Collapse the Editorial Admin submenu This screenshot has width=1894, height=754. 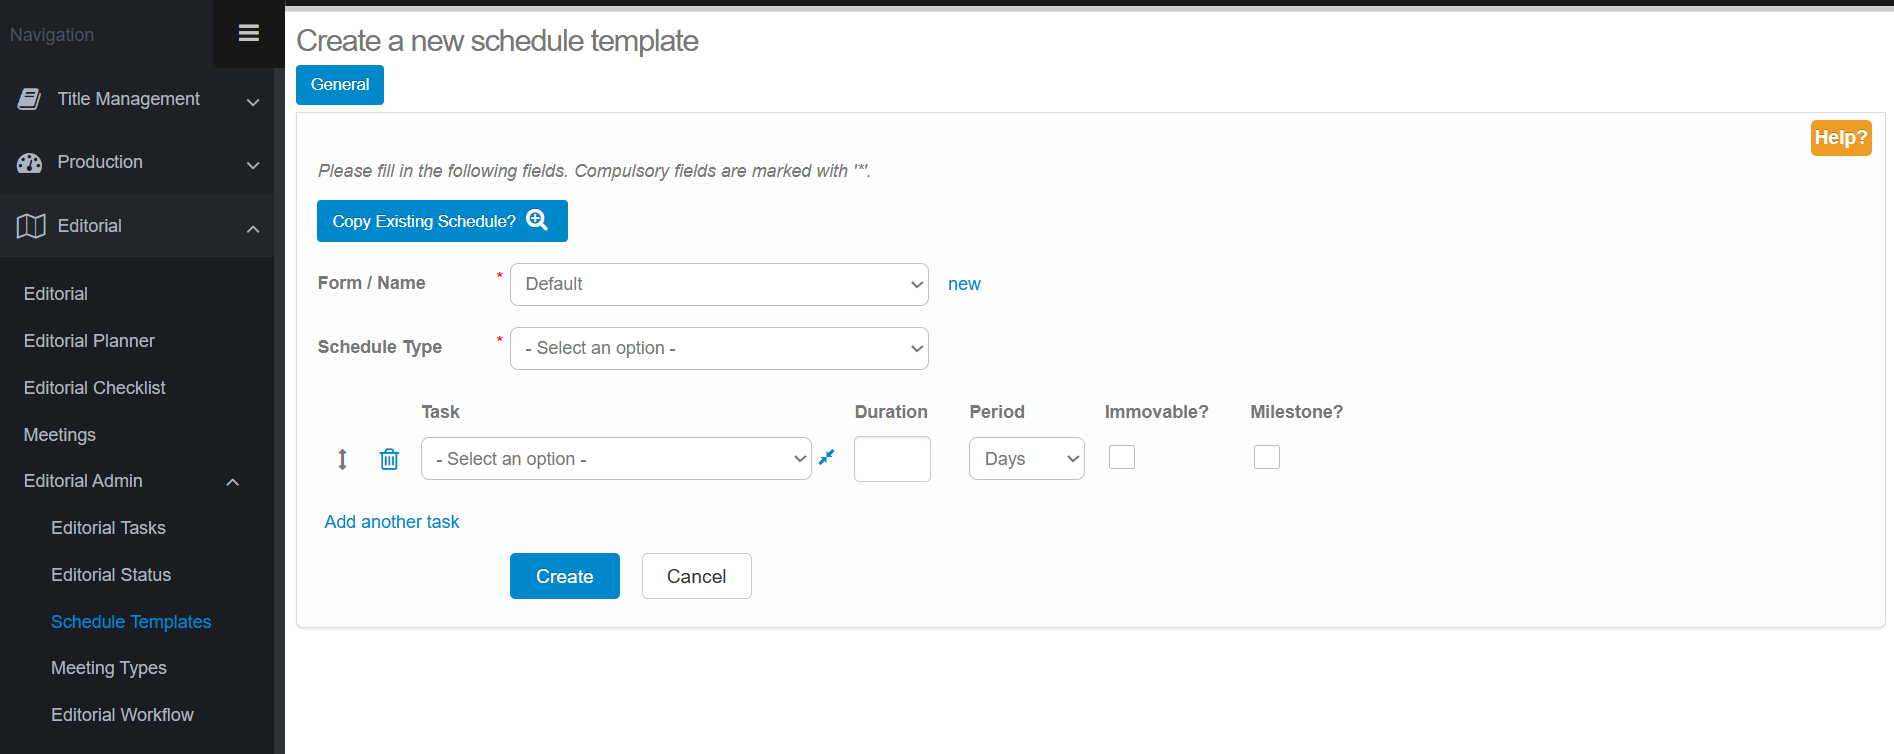[x=232, y=482]
